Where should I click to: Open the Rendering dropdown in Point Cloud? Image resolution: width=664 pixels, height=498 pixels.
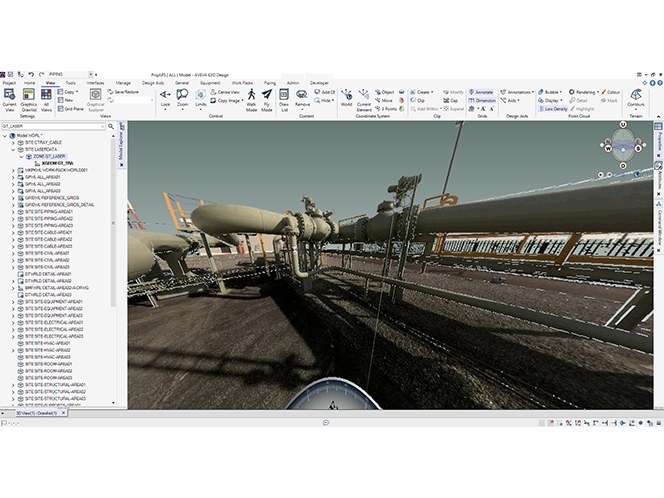pos(584,92)
